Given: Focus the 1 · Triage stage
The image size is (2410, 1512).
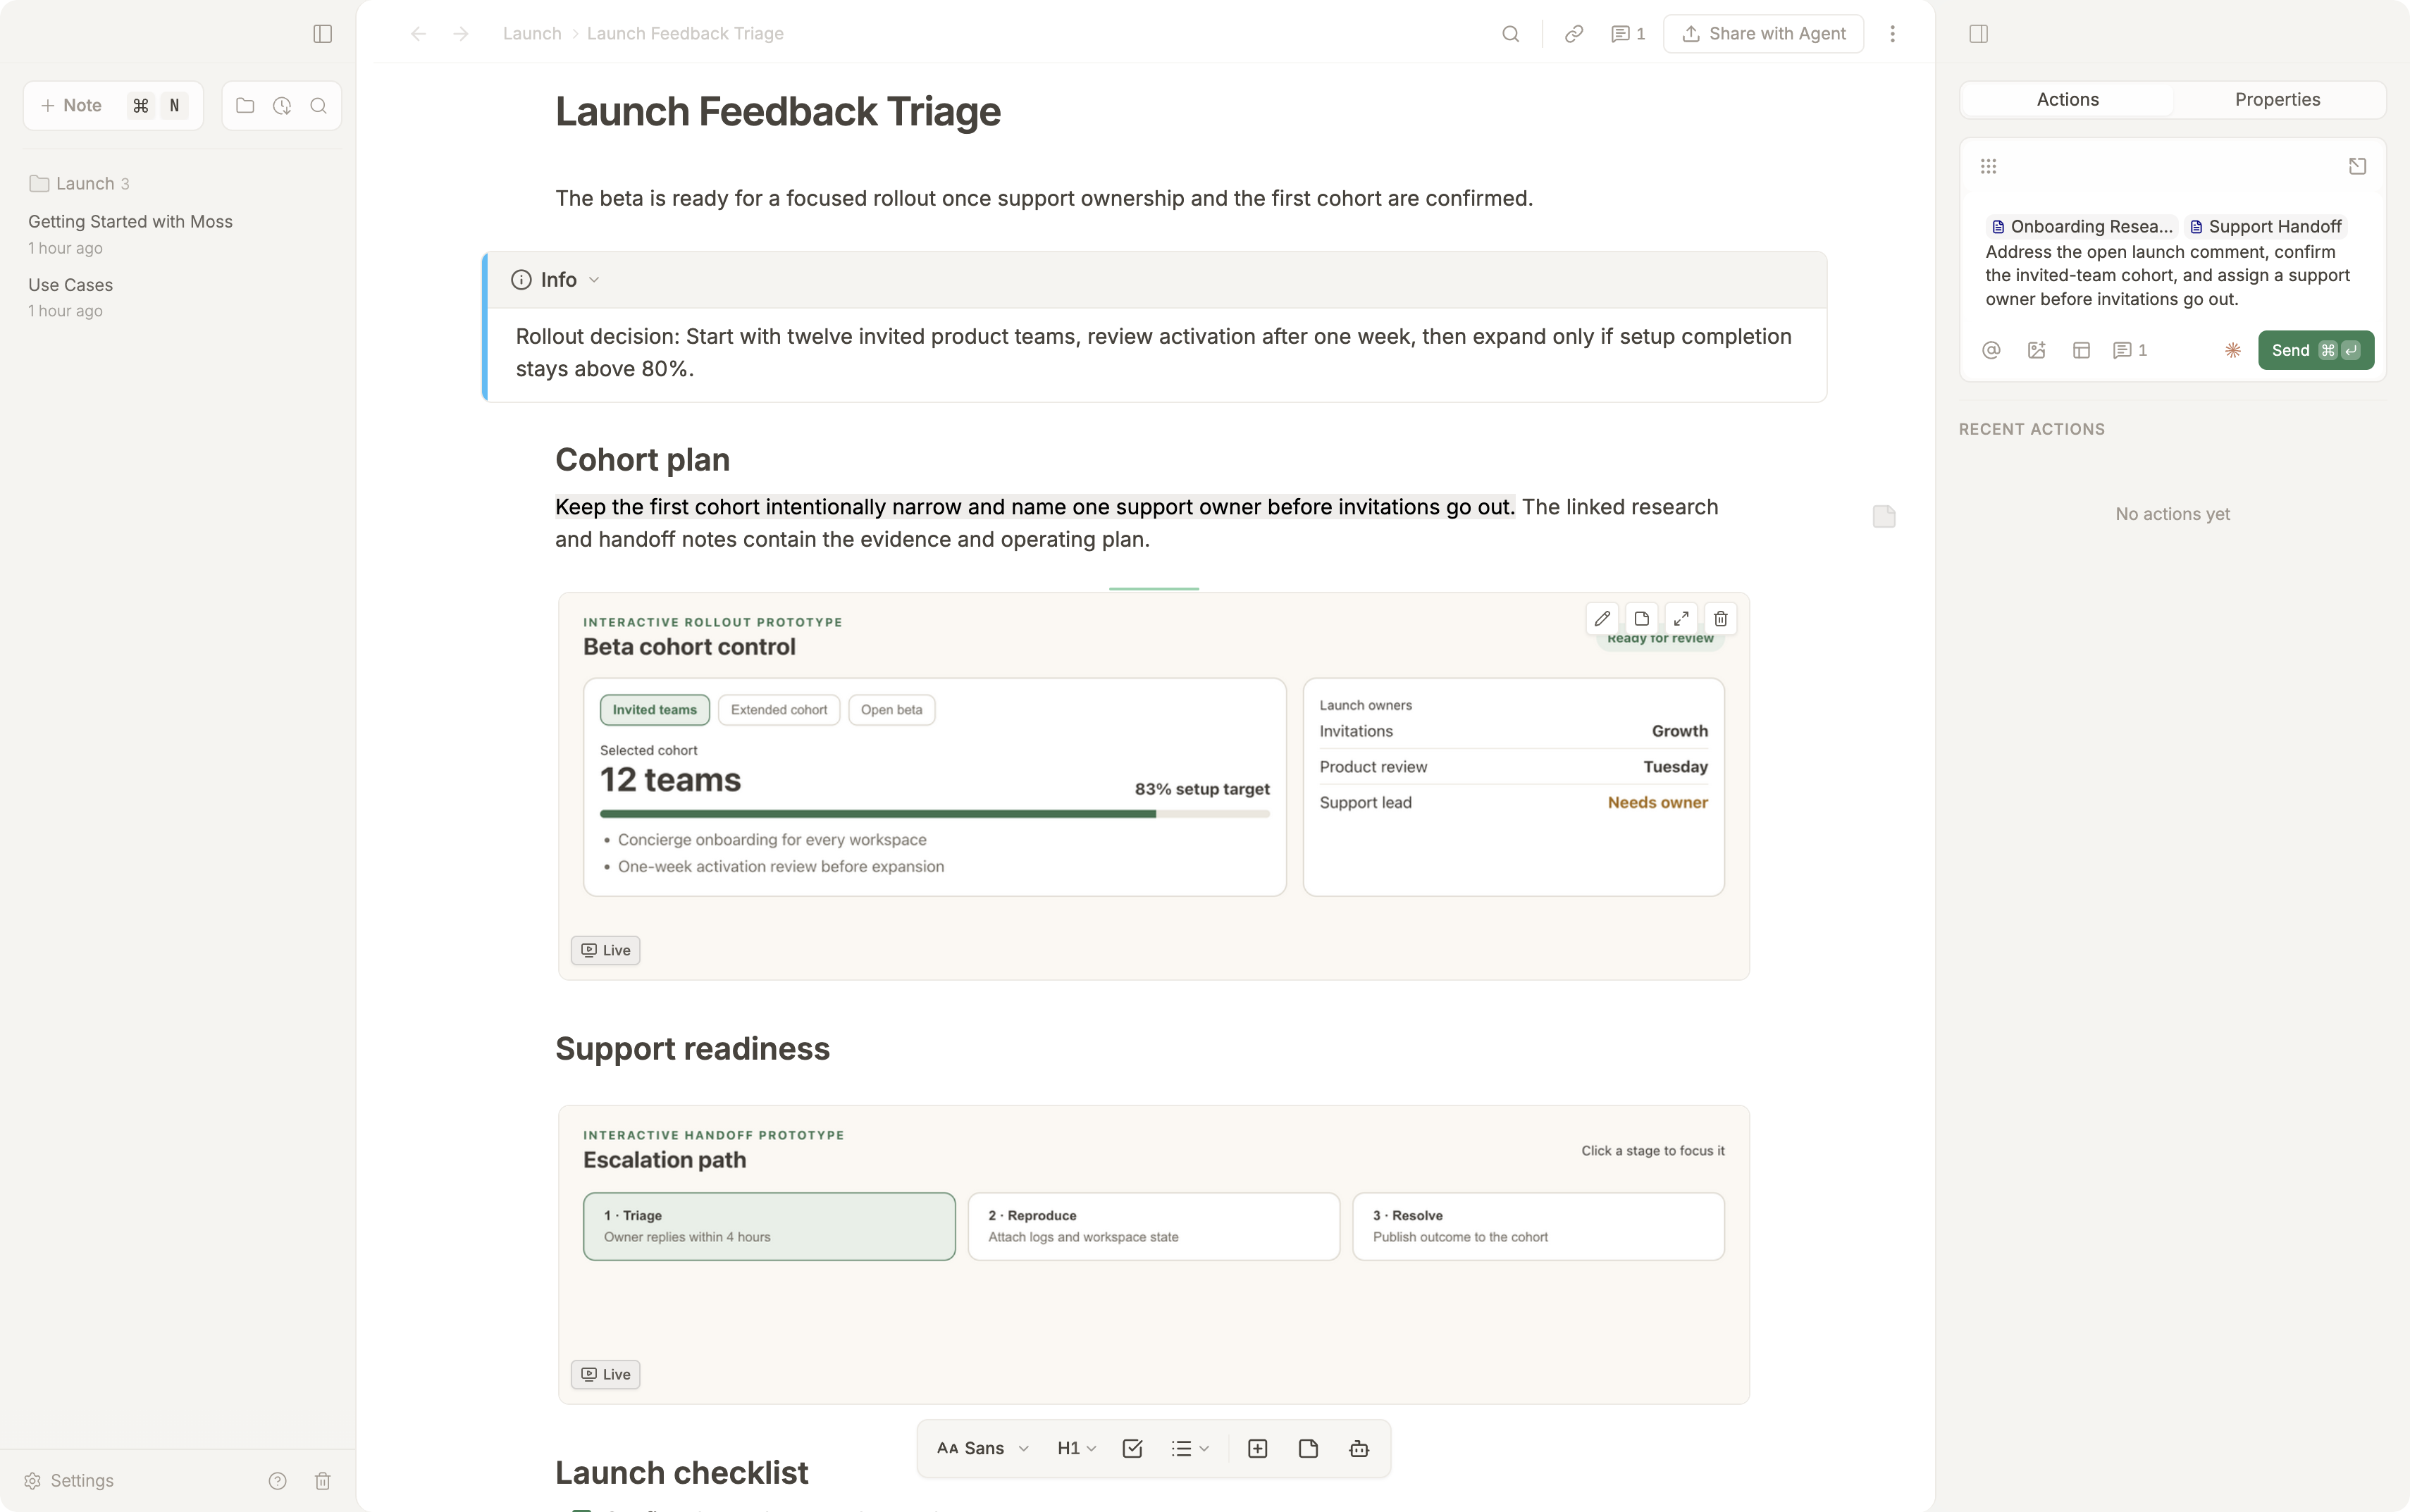Looking at the screenshot, I should [769, 1226].
